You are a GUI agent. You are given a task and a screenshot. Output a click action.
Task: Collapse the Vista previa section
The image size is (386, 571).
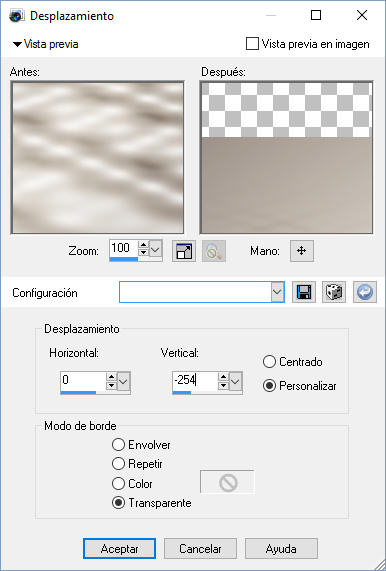pyautogui.click(x=17, y=44)
